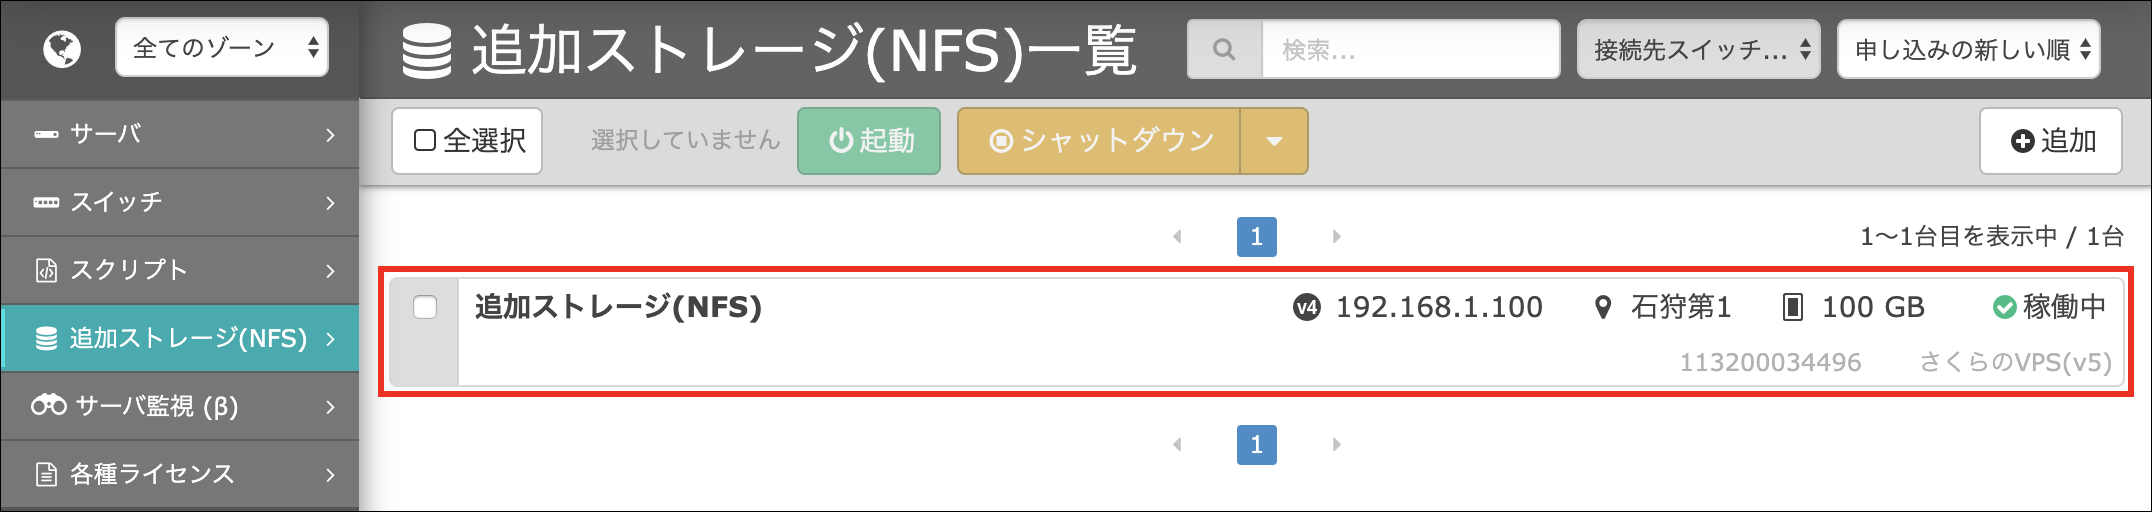2152x512 pixels.
Task: Click the magnifier search icon
Action: point(1224,49)
